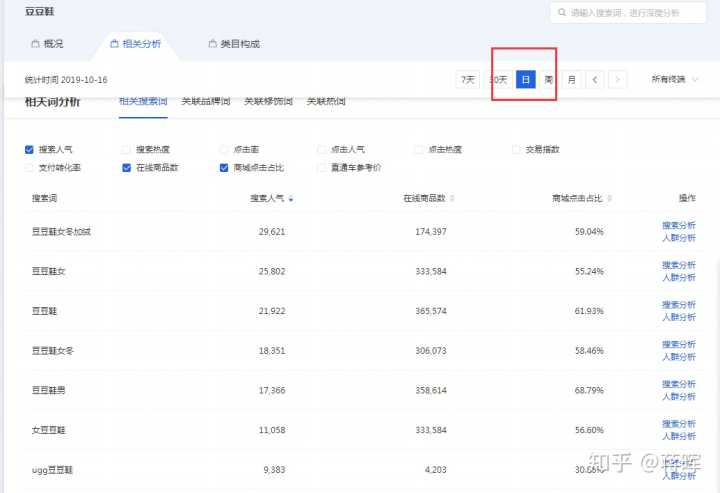720x493 pixels.
Task: Click the search magnifier icon
Action: point(561,13)
